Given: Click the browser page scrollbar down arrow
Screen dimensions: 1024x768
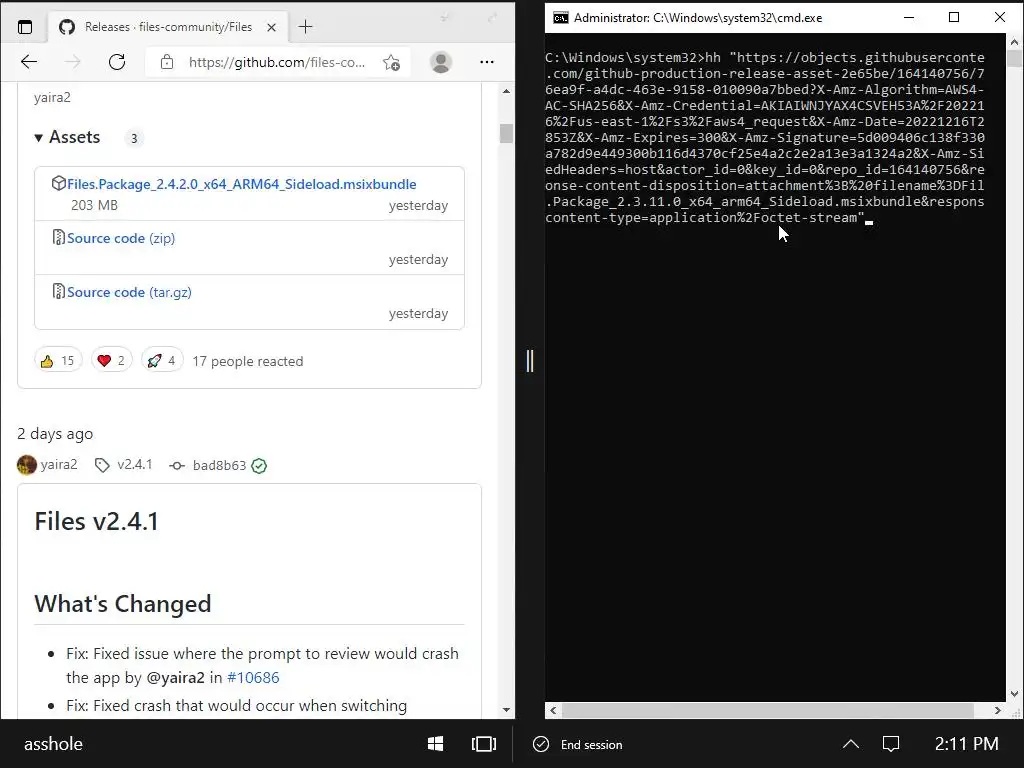Looking at the screenshot, I should point(506,710).
